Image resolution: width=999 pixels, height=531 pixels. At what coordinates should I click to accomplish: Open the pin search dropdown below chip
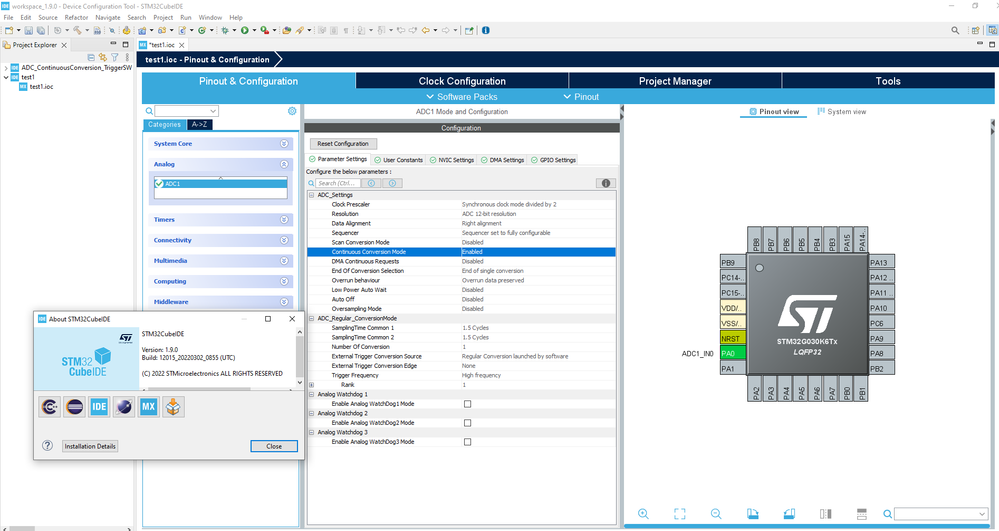tap(981, 514)
